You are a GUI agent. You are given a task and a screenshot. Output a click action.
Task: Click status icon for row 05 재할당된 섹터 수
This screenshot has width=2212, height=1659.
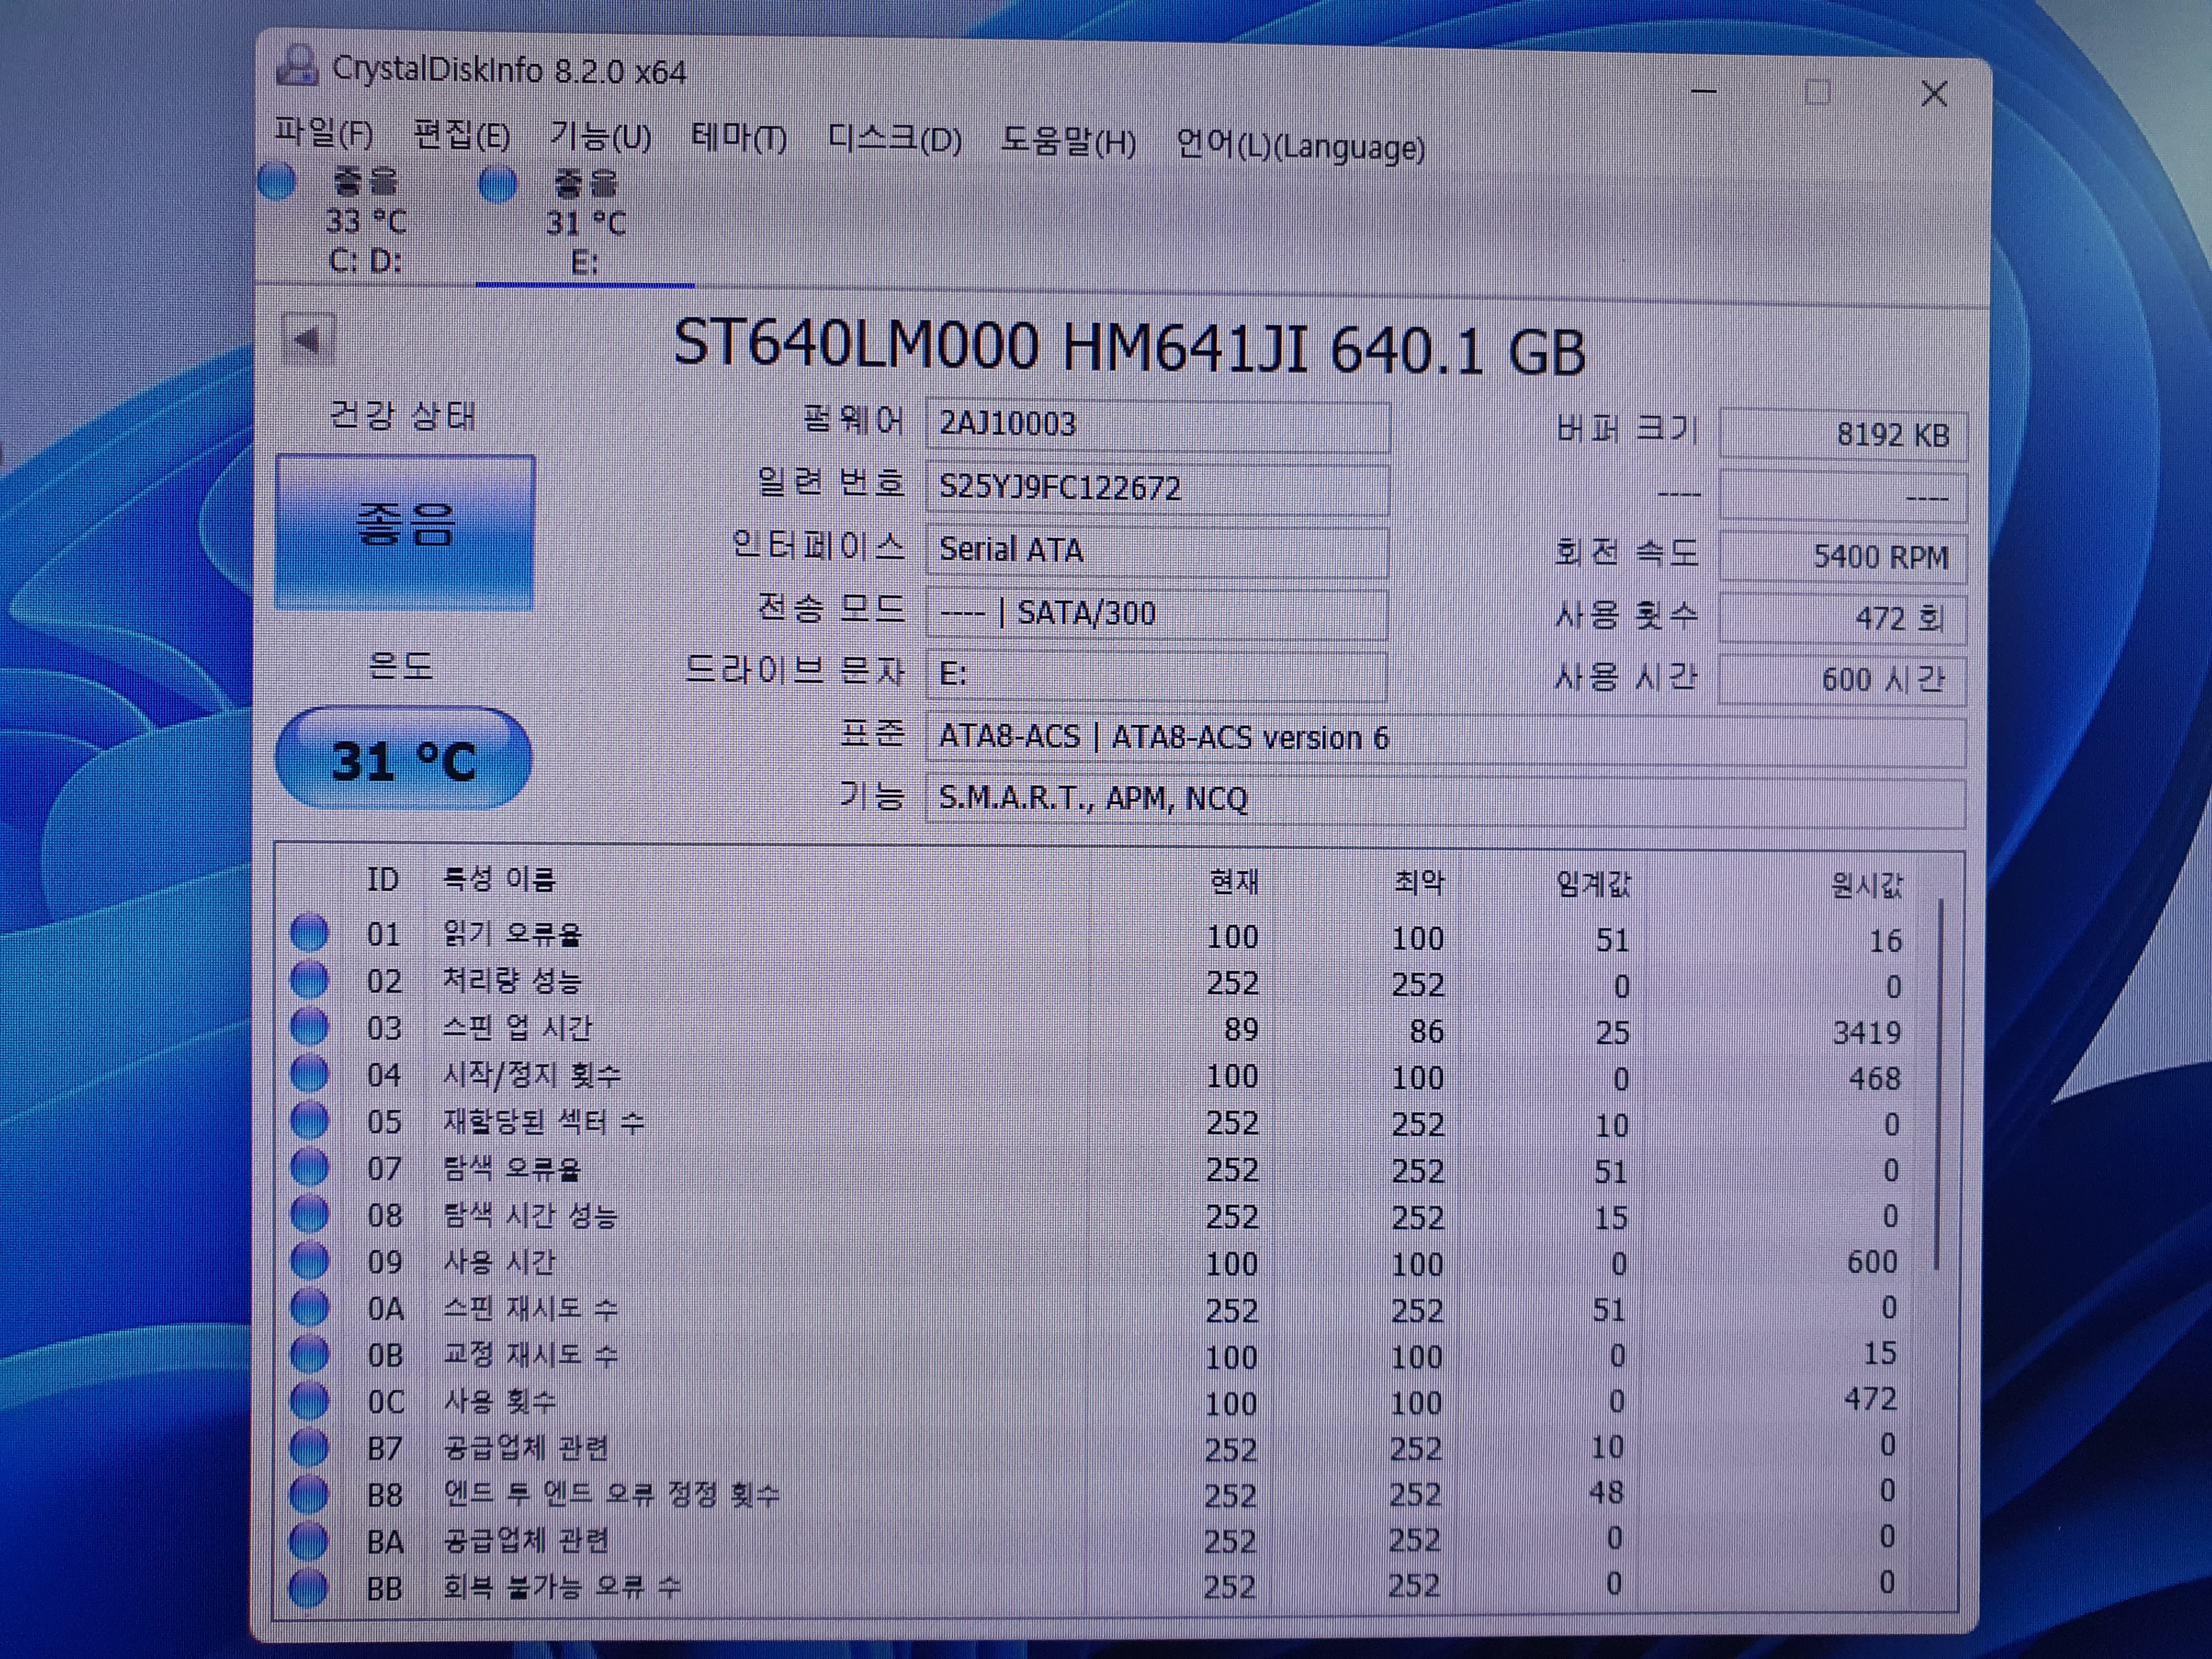tap(309, 1121)
